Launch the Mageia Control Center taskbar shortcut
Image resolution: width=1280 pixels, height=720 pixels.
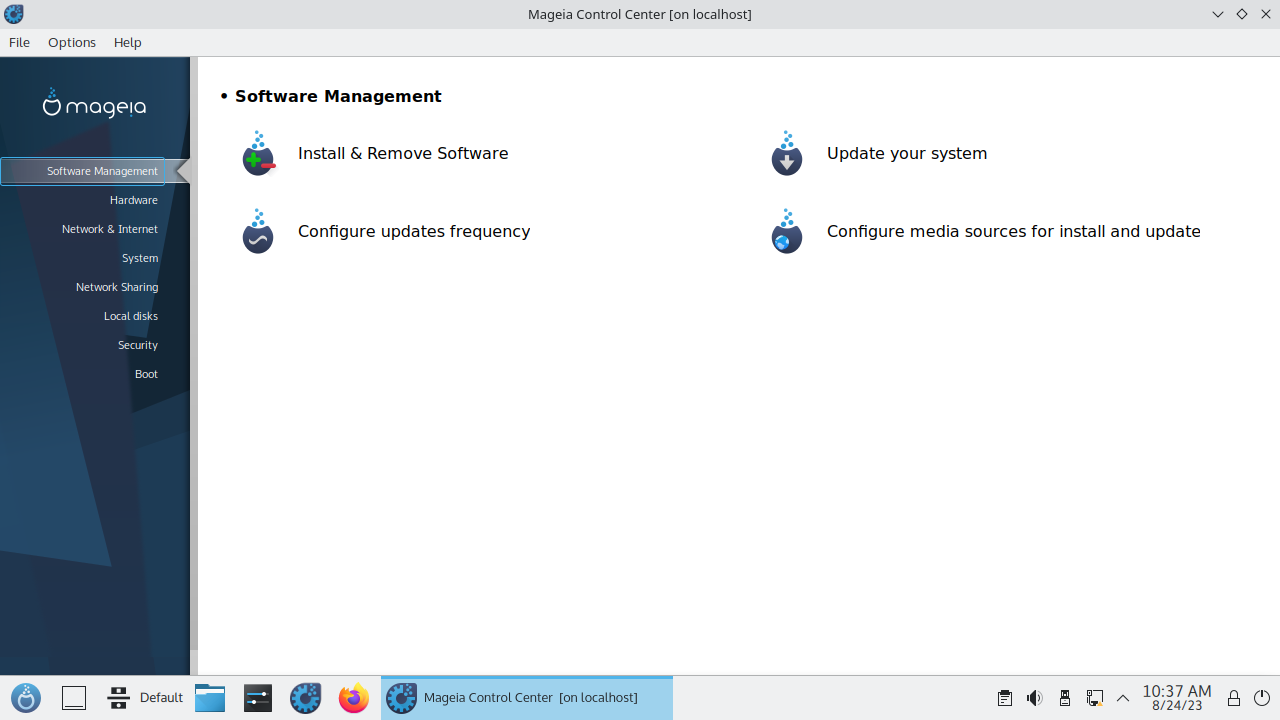[x=306, y=698]
